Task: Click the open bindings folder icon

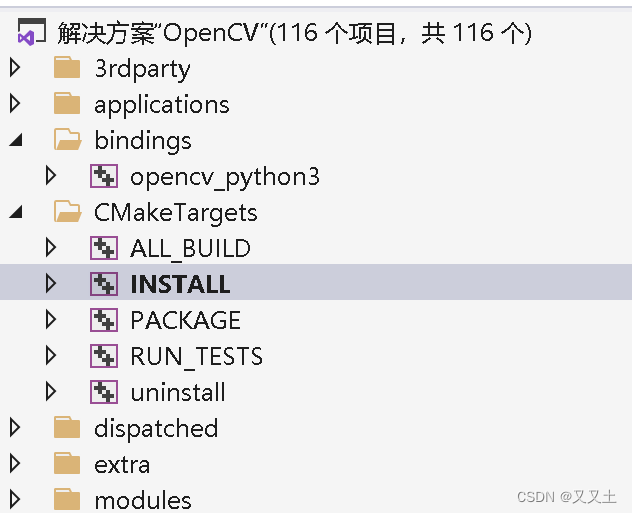Action: coord(68,139)
